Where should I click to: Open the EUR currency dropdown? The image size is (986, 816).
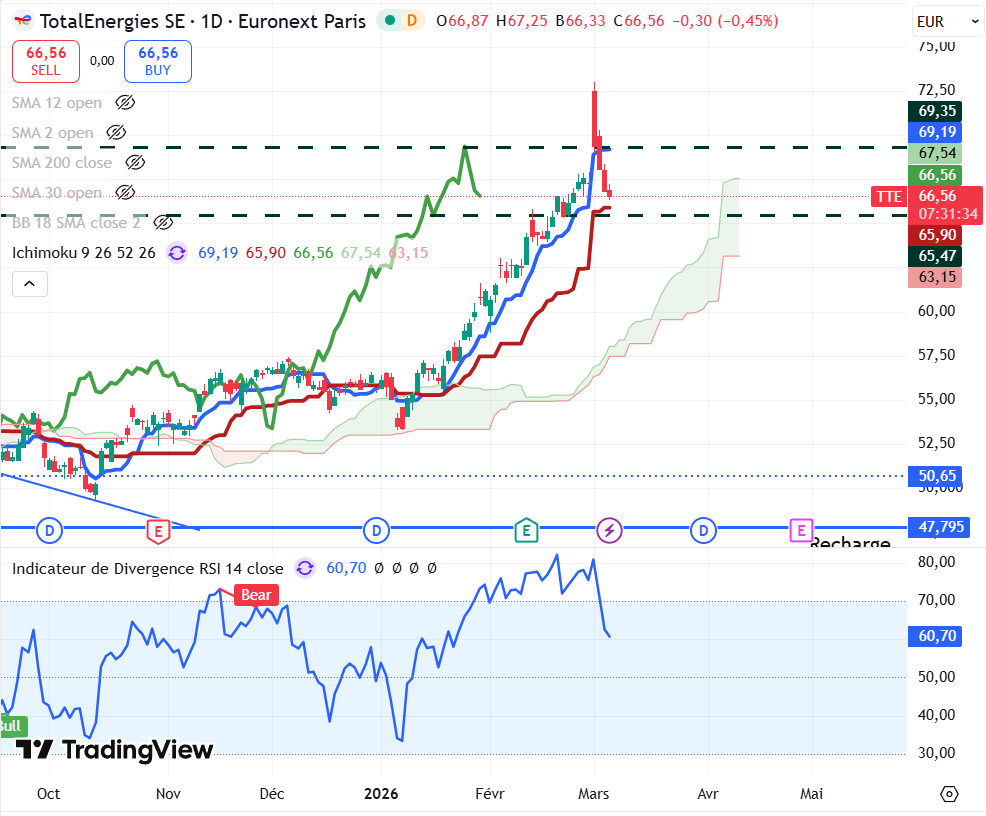(x=947, y=20)
